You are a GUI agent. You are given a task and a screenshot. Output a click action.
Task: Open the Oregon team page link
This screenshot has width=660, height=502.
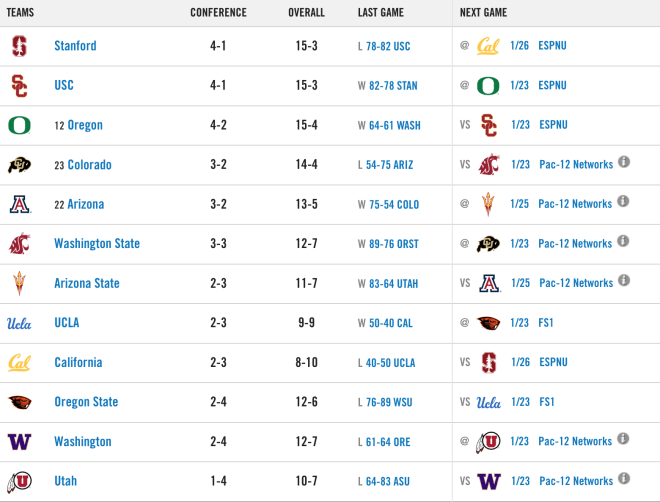point(85,125)
